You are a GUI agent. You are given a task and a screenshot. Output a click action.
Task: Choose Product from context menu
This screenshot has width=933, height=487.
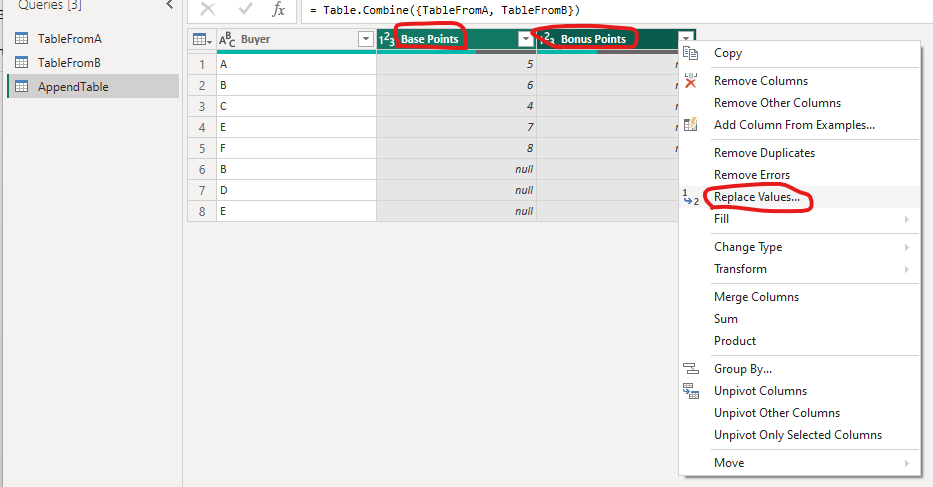point(735,341)
